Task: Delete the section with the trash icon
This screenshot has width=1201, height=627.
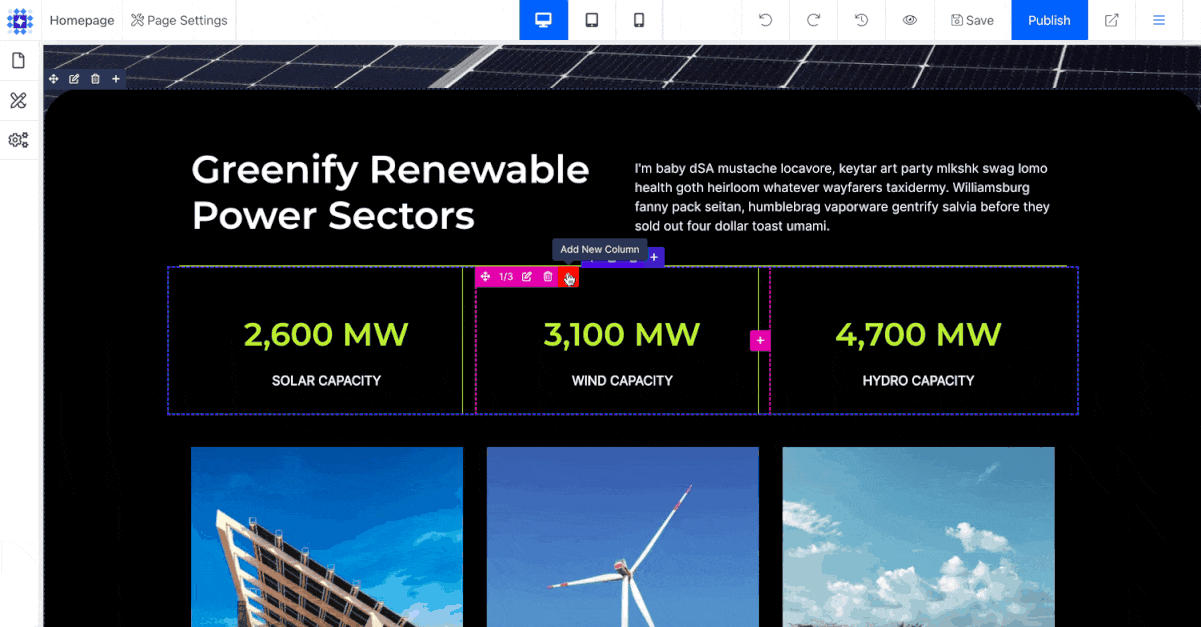Action: (95, 79)
